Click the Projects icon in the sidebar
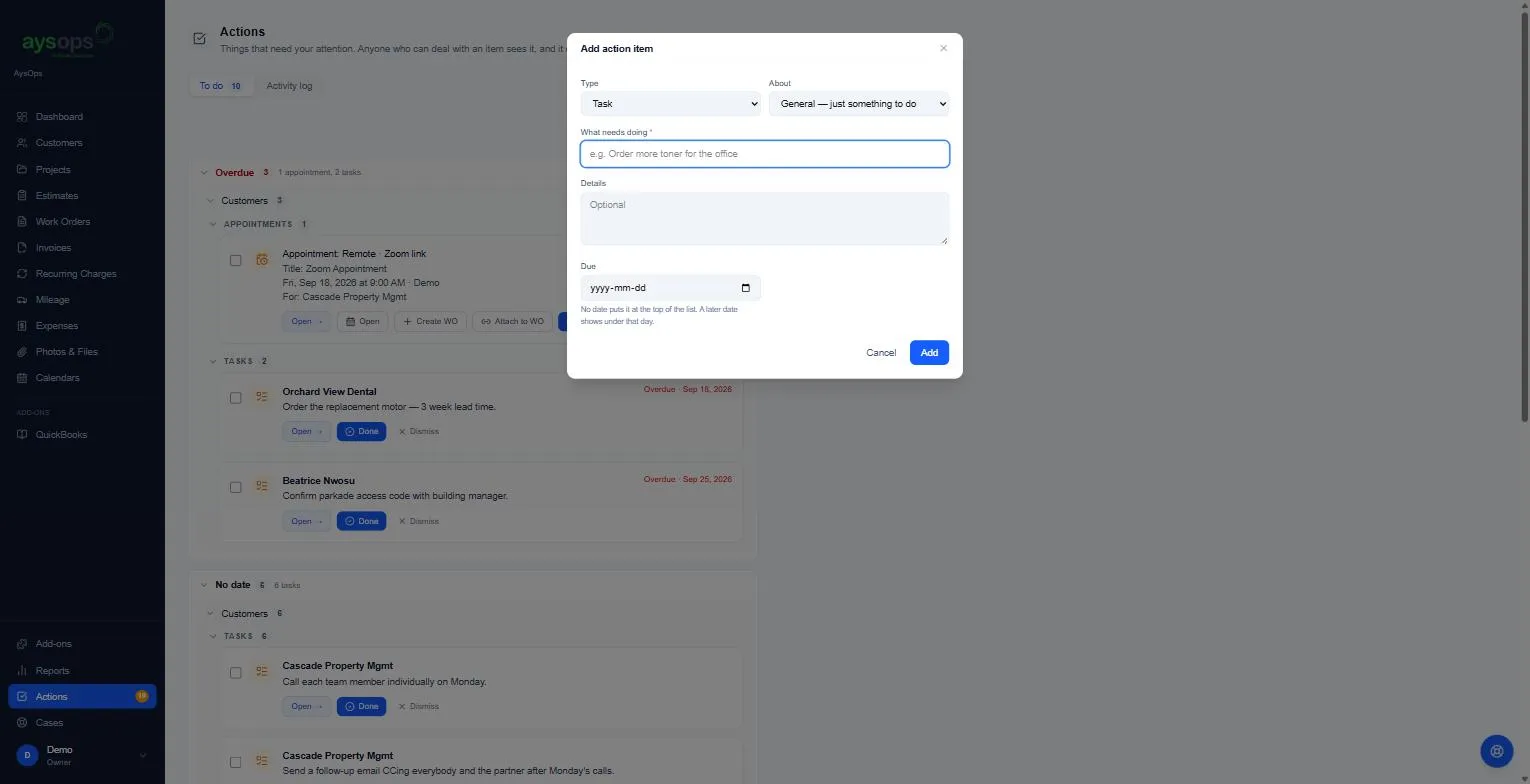 point(22,170)
